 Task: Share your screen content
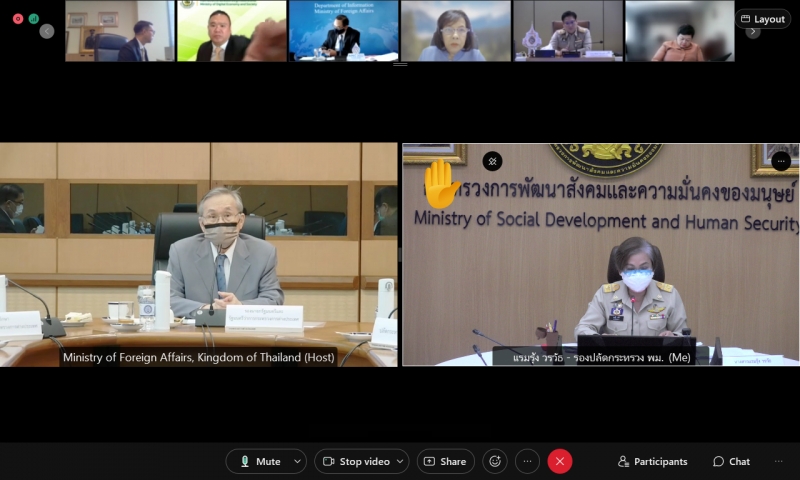coord(445,461)
